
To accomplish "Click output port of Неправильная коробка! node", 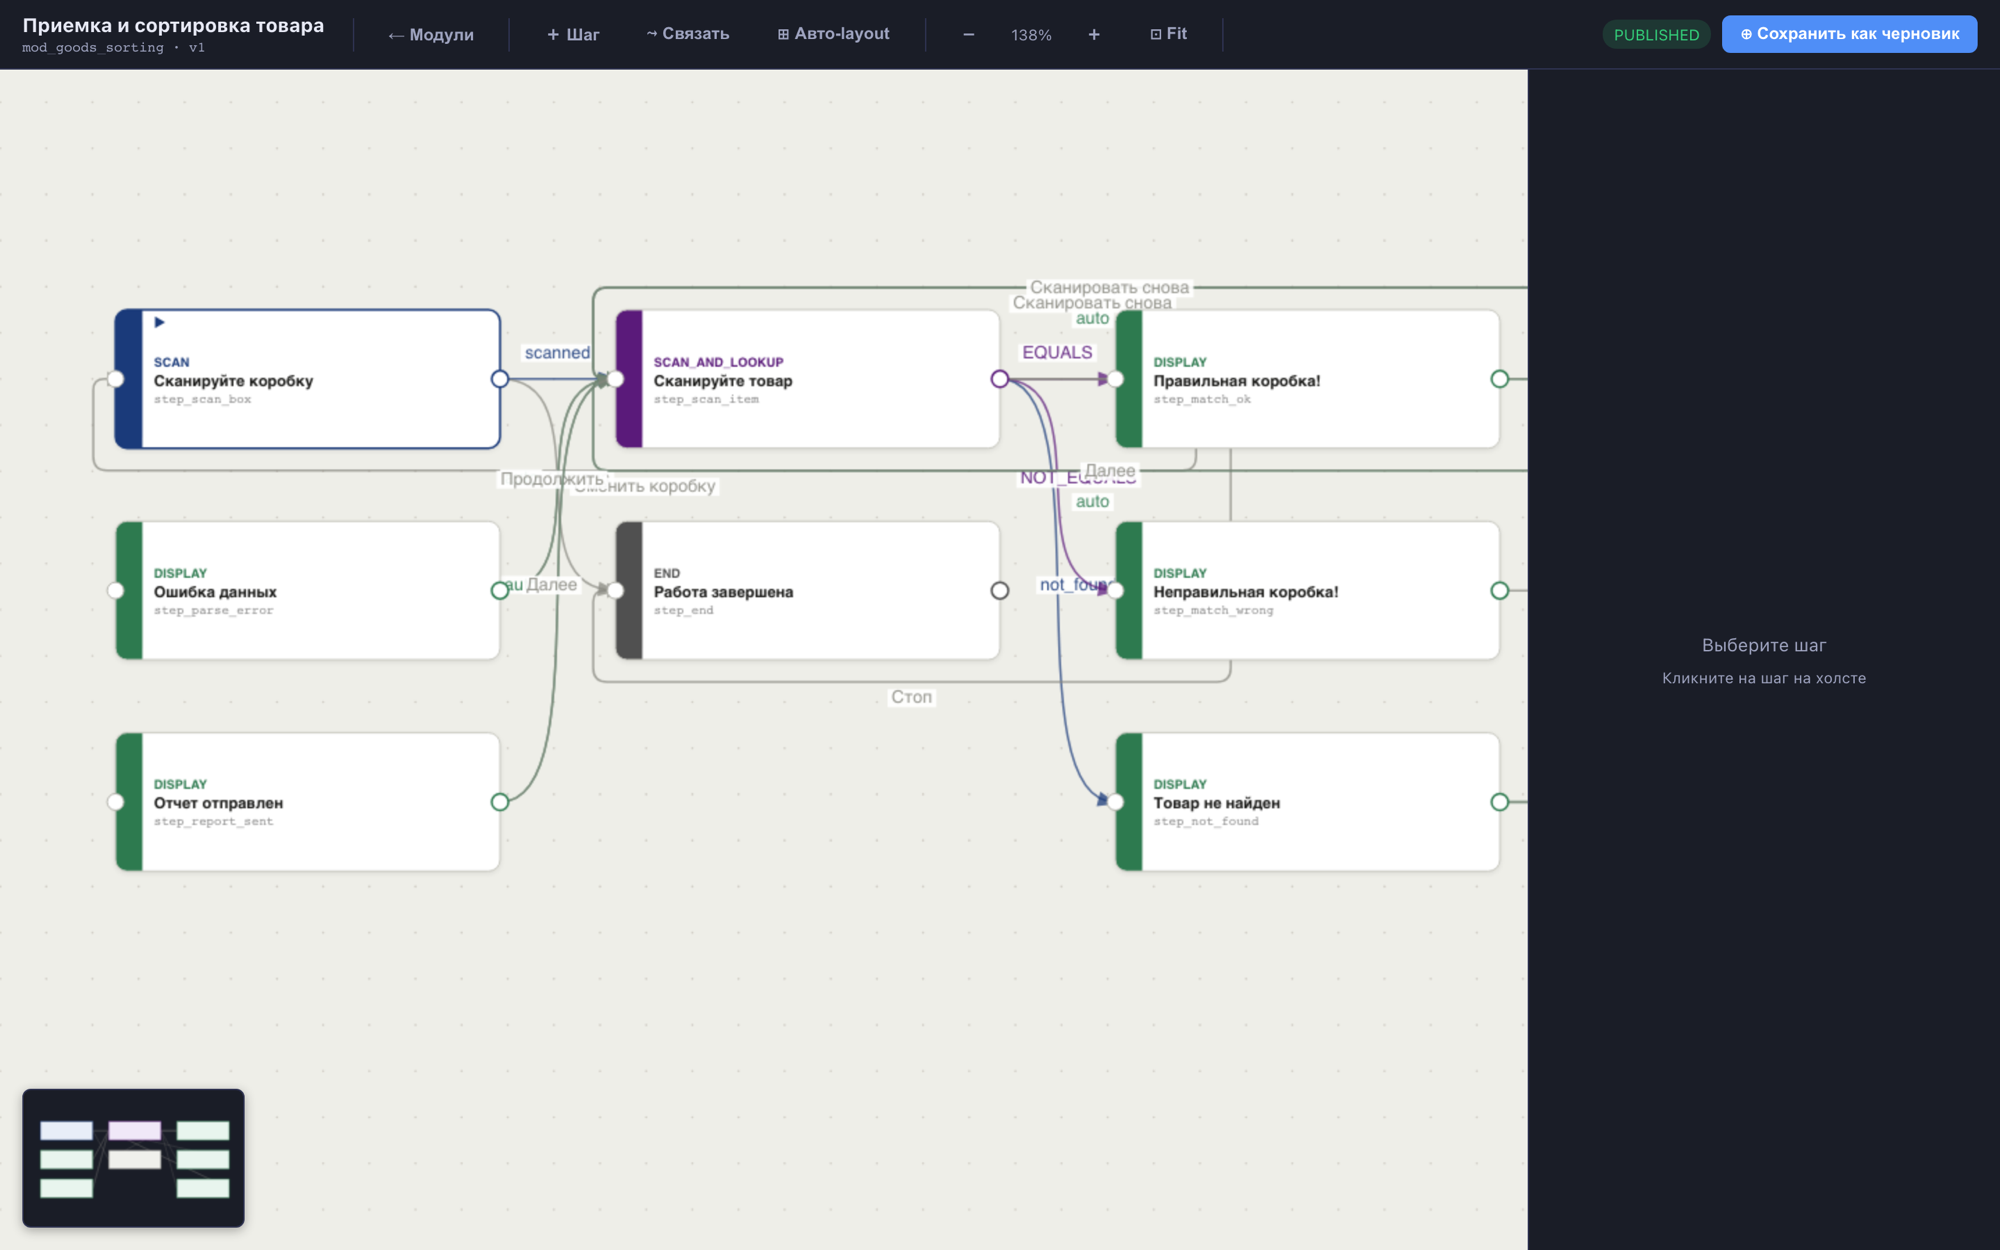I will pos(1500,591).
